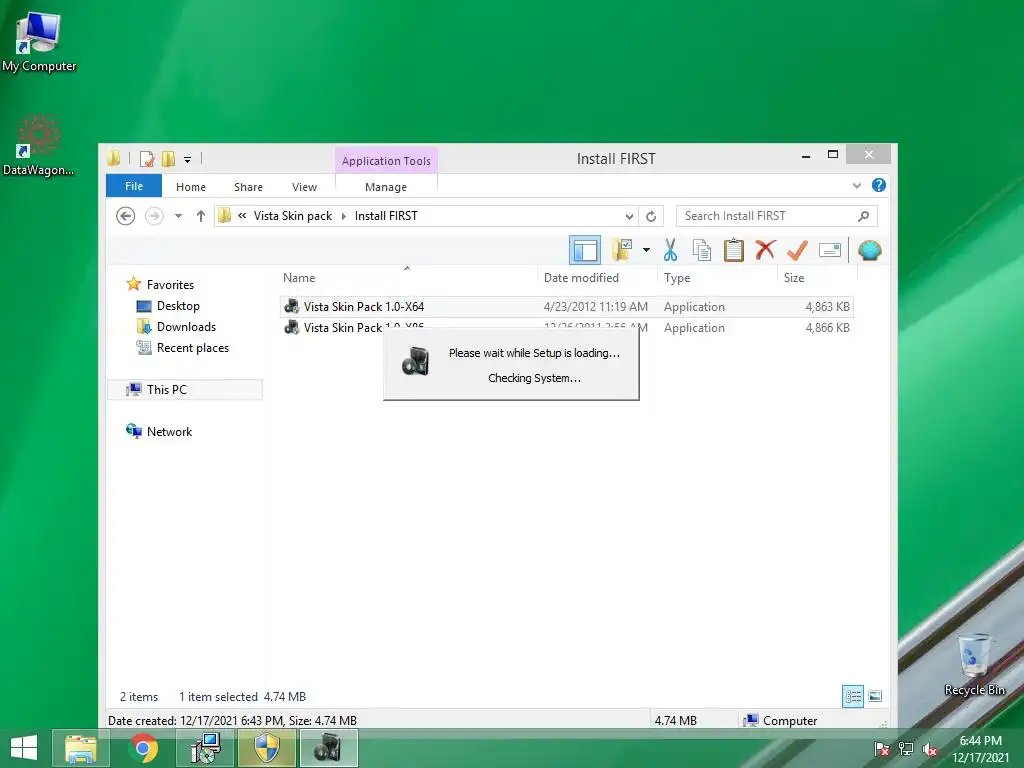Show hidden path with the breadcrumb chevrons

(242, 216)
